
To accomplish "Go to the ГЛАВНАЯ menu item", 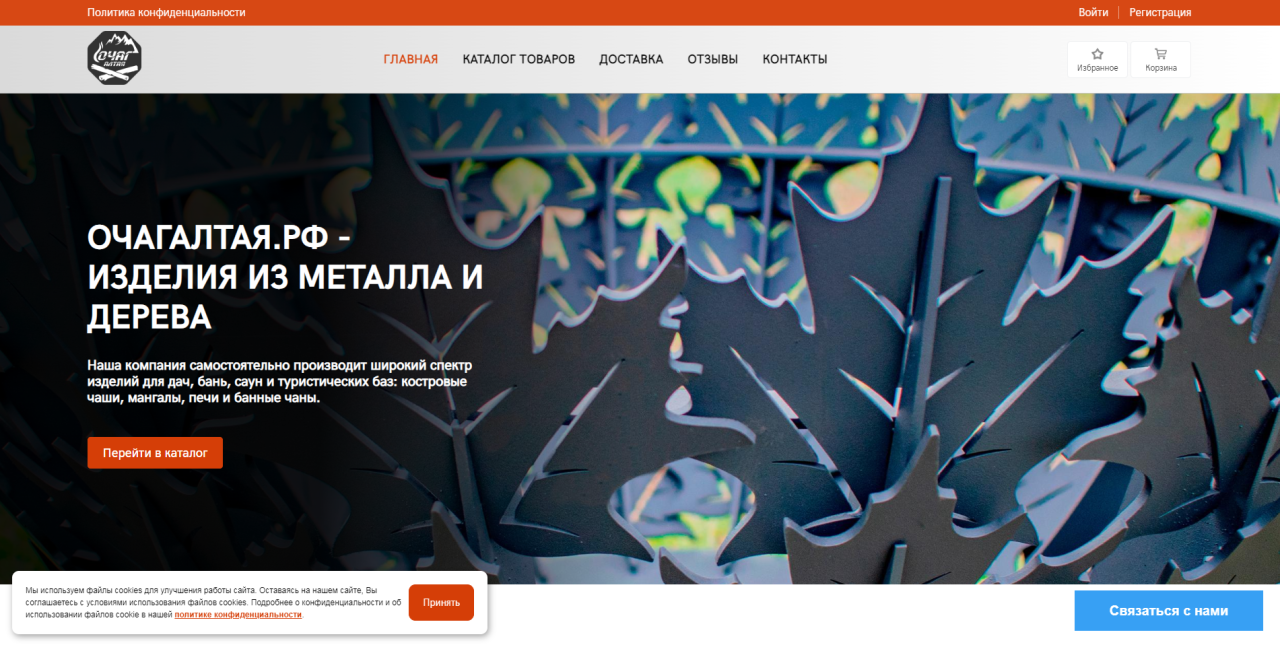I will tap(411, 59).
